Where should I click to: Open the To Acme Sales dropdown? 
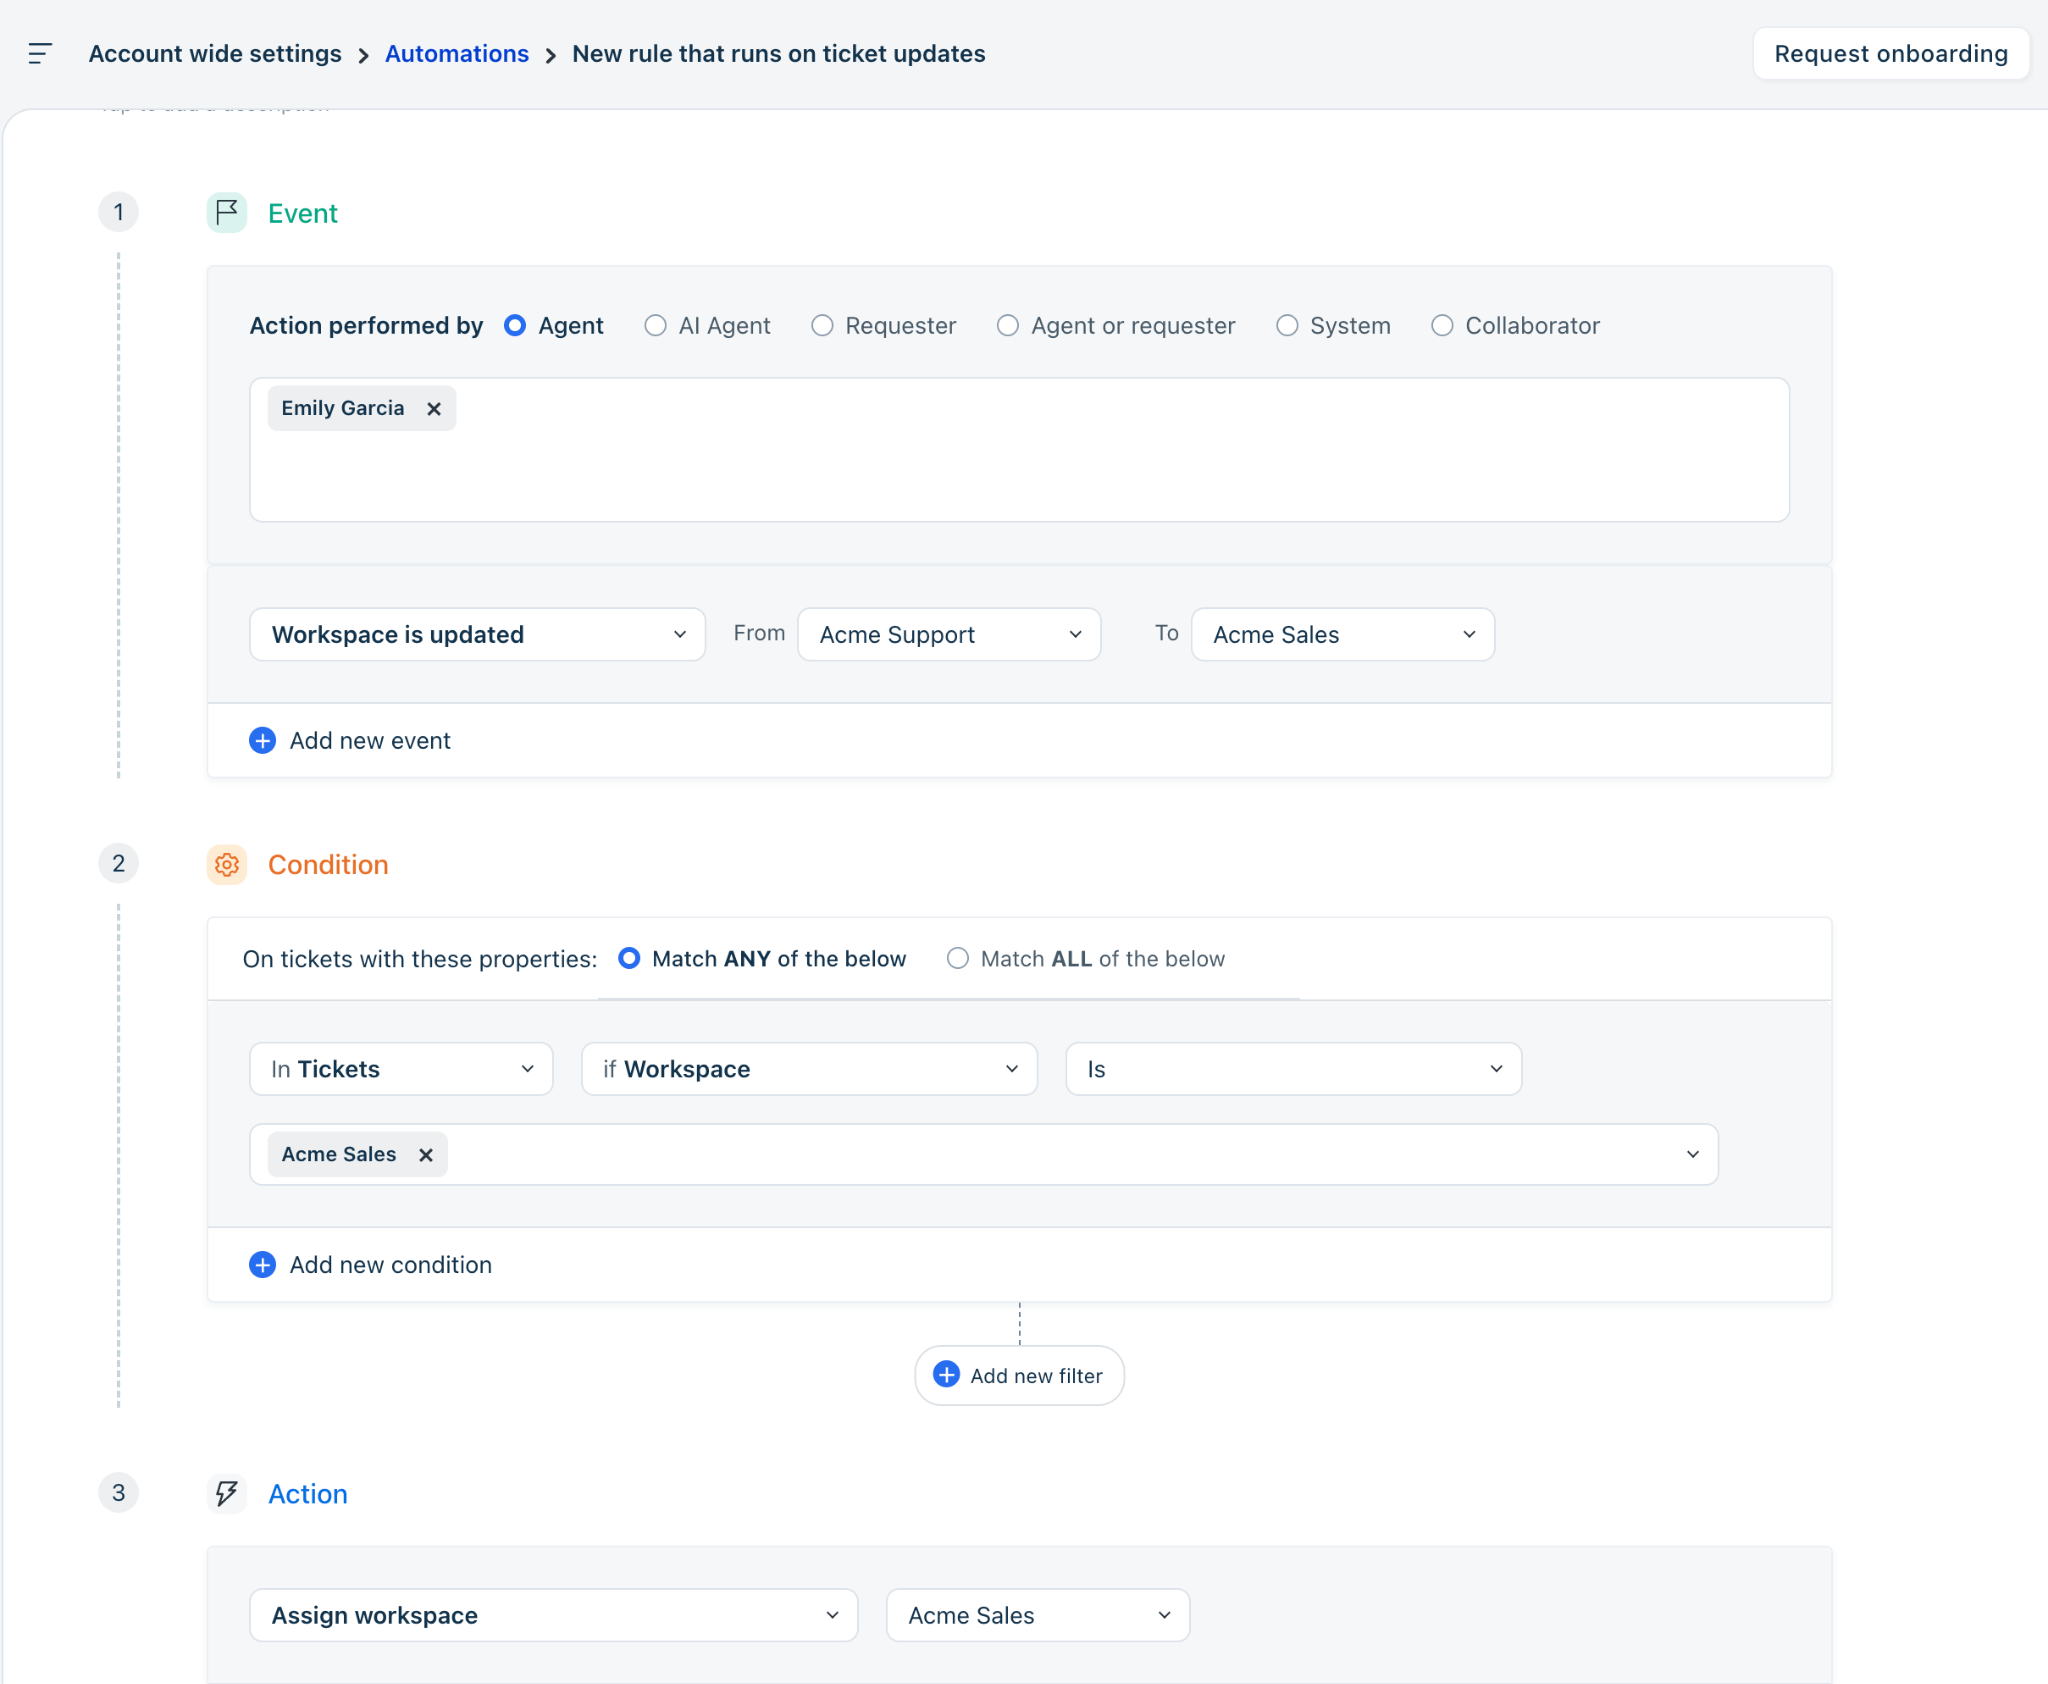click(1343, 635)
